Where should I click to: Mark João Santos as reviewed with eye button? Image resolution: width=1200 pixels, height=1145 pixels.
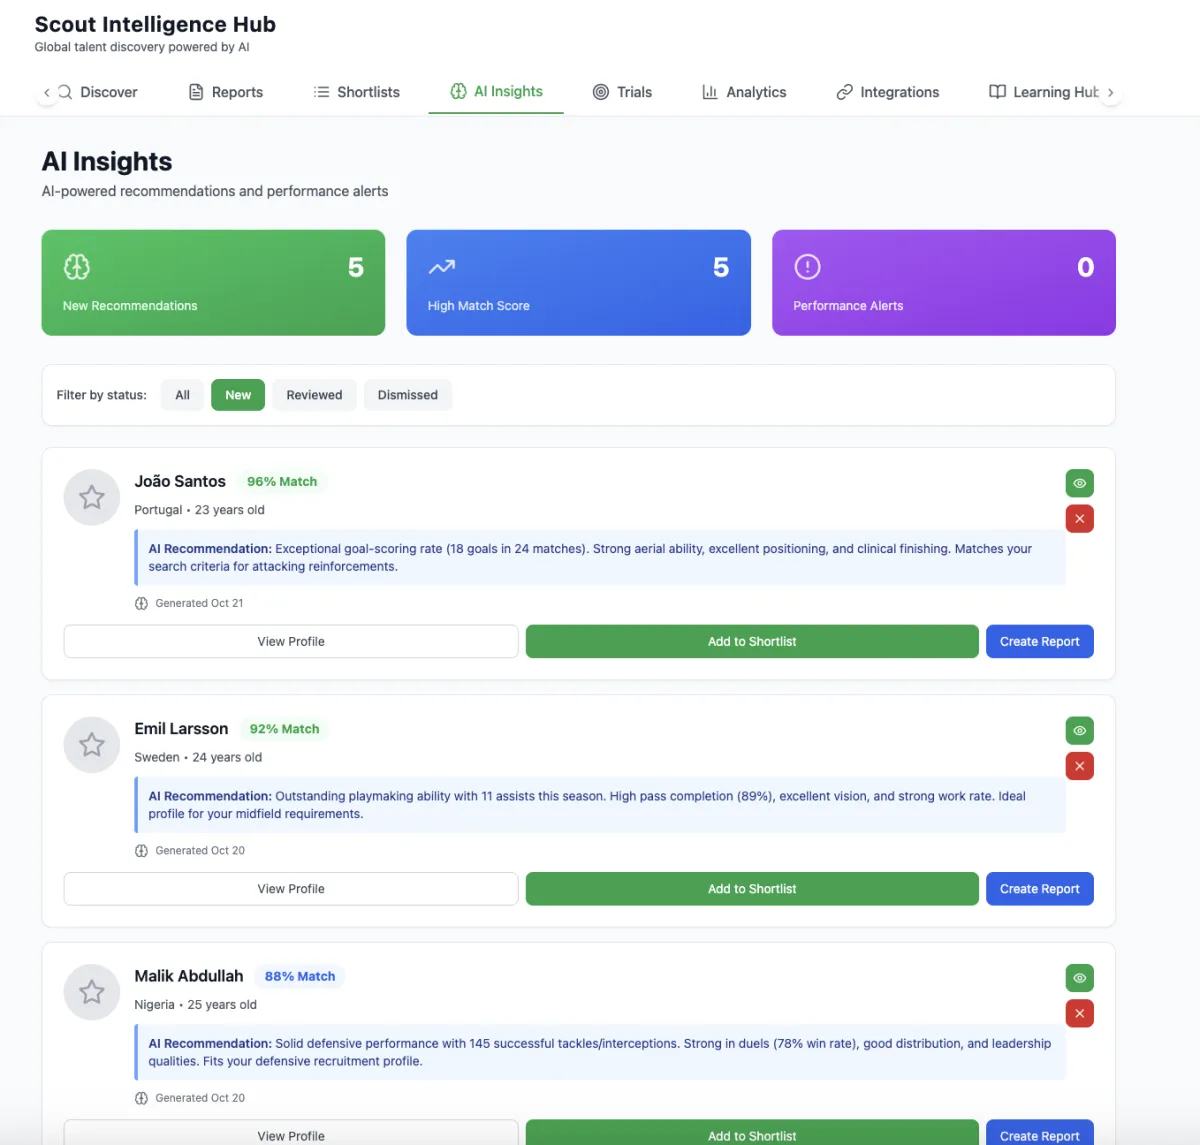click(1079, 483)
